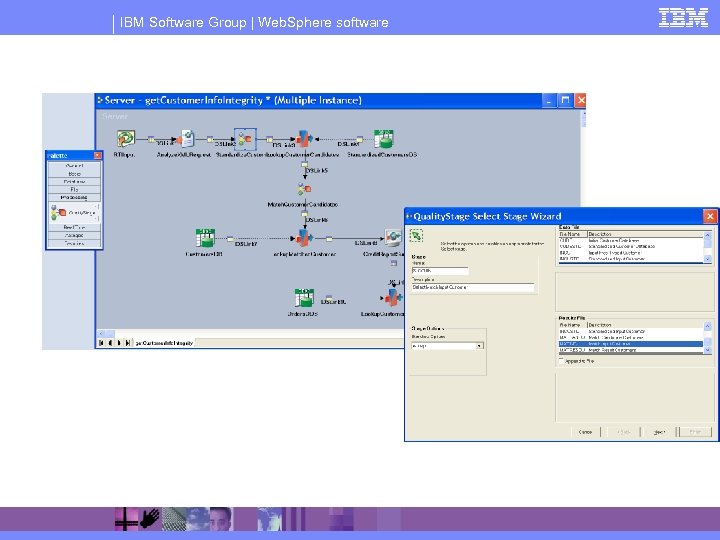Click the MatchCustomerCandidates stage label
Viewport: 720px width, 540px height.
coord(303,204)
